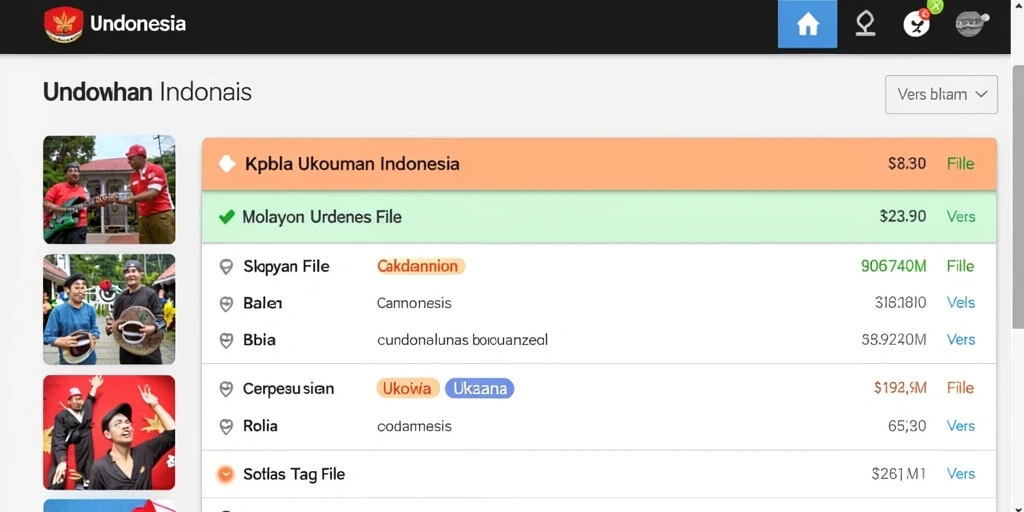Screen dimensions: 1024x512
Task: Click the Skpyan File row name
Action: point(286,266)
